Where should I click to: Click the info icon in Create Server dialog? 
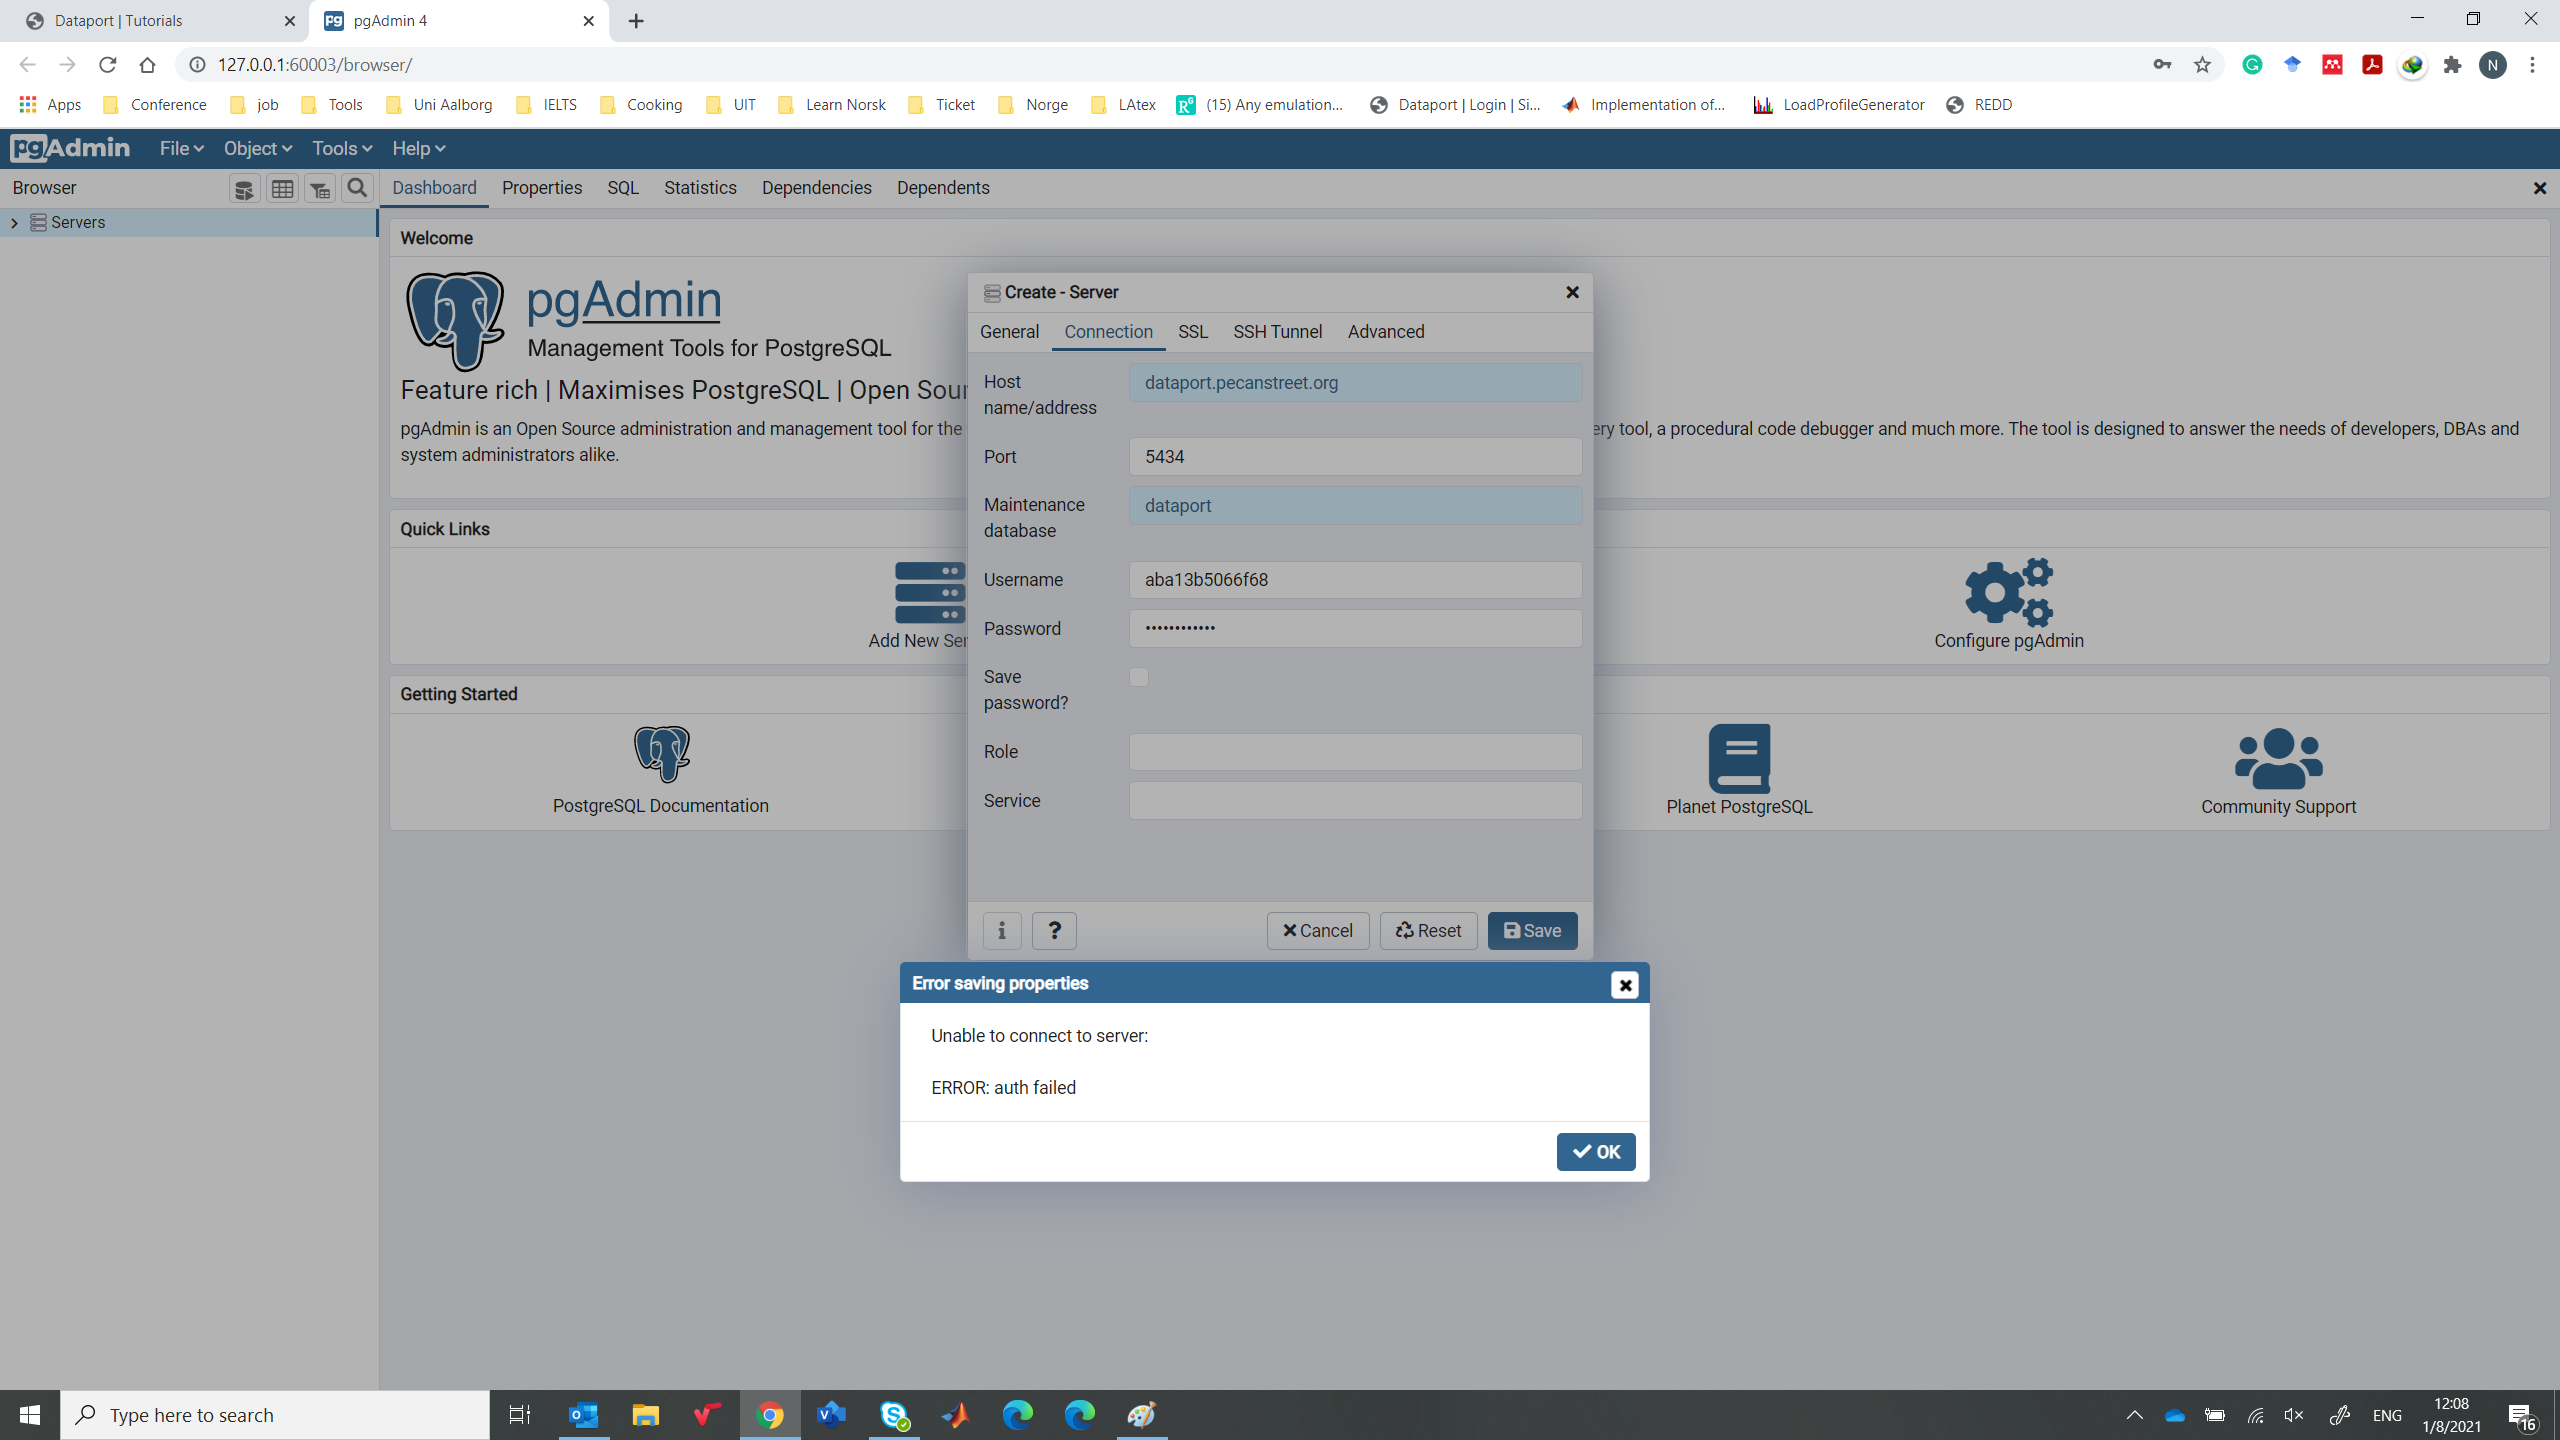pos(1002,930)
